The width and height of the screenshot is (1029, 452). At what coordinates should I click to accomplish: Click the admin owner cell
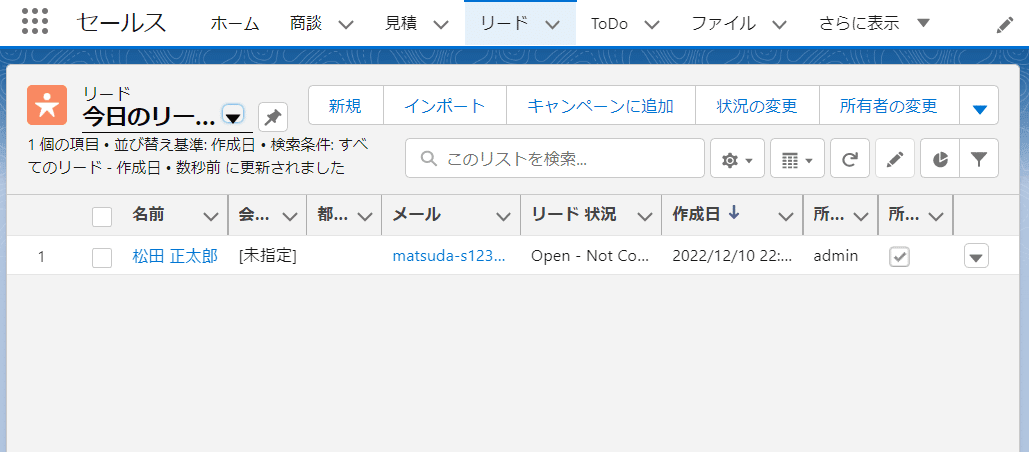pyautogui.click(x=835, y=256)
